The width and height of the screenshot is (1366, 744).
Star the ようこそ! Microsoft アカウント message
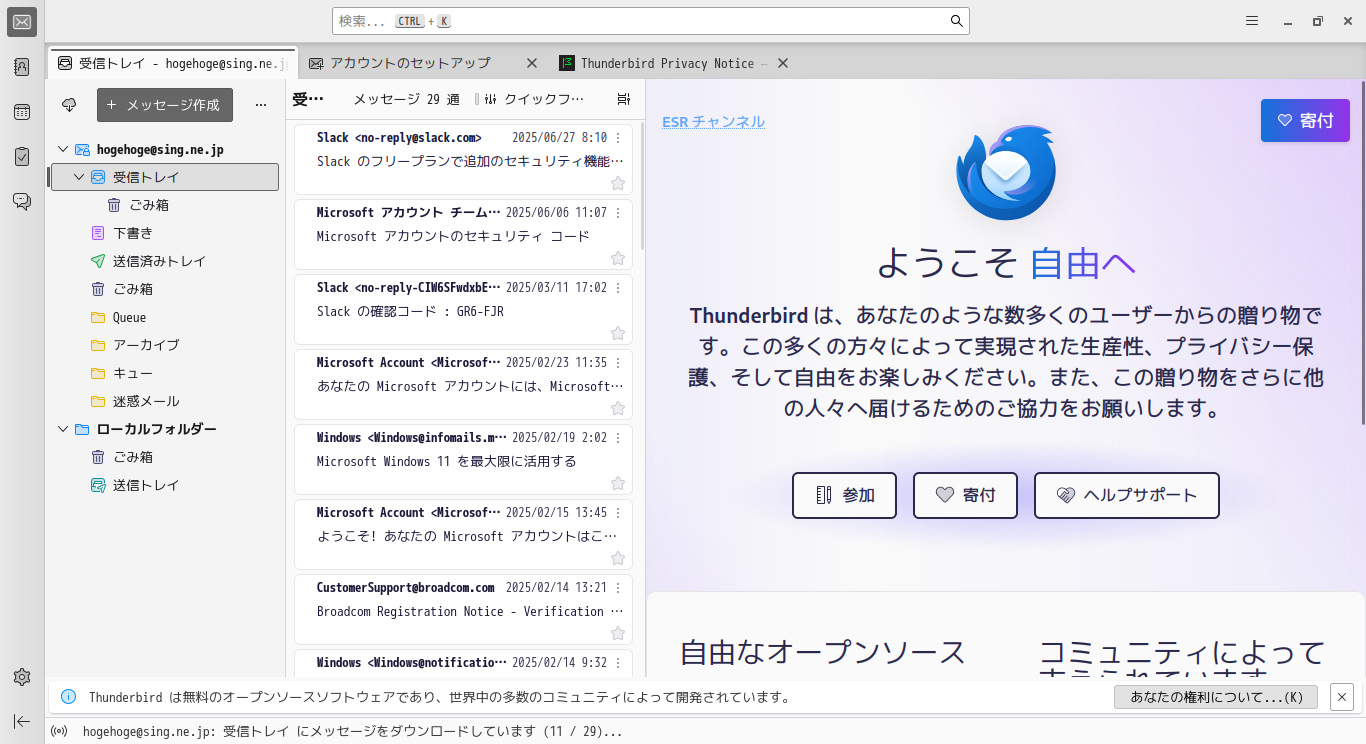pos(618,558)
